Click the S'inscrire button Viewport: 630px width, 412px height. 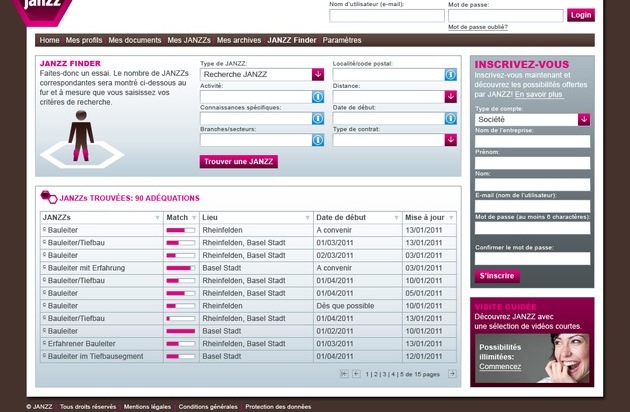497,275
